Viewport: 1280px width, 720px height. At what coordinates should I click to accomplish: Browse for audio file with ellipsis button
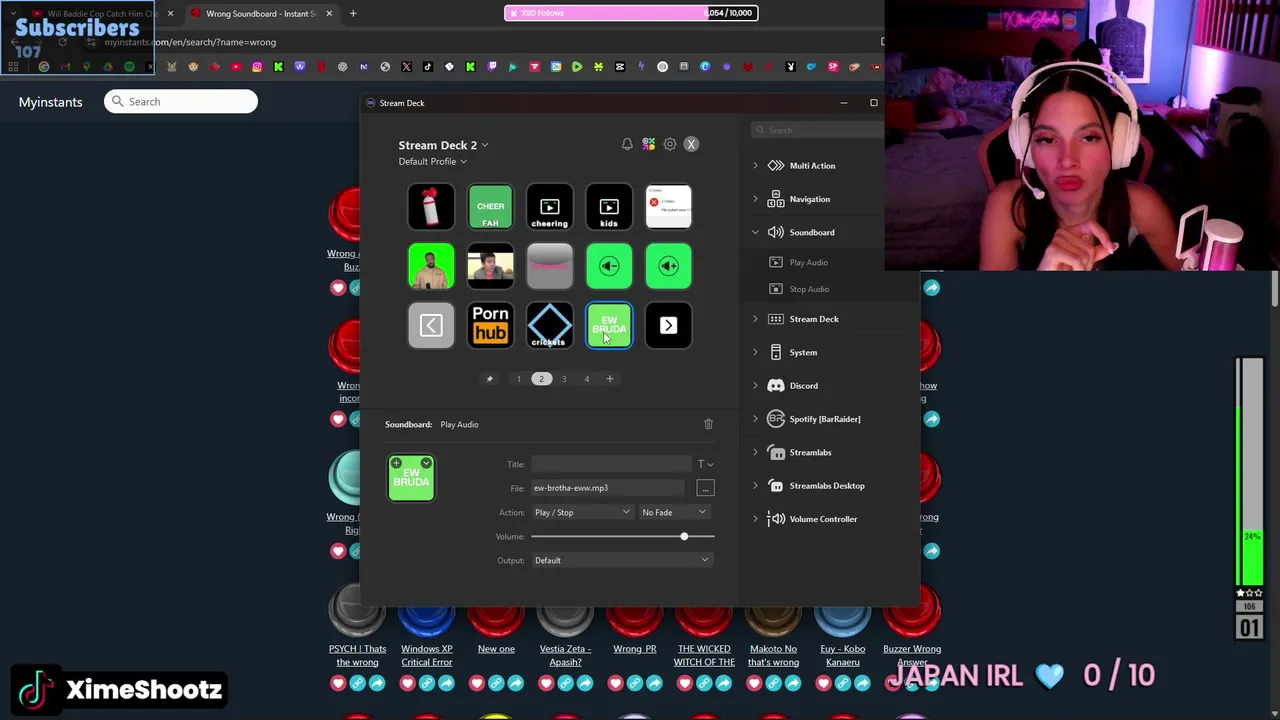coord(705,488)
